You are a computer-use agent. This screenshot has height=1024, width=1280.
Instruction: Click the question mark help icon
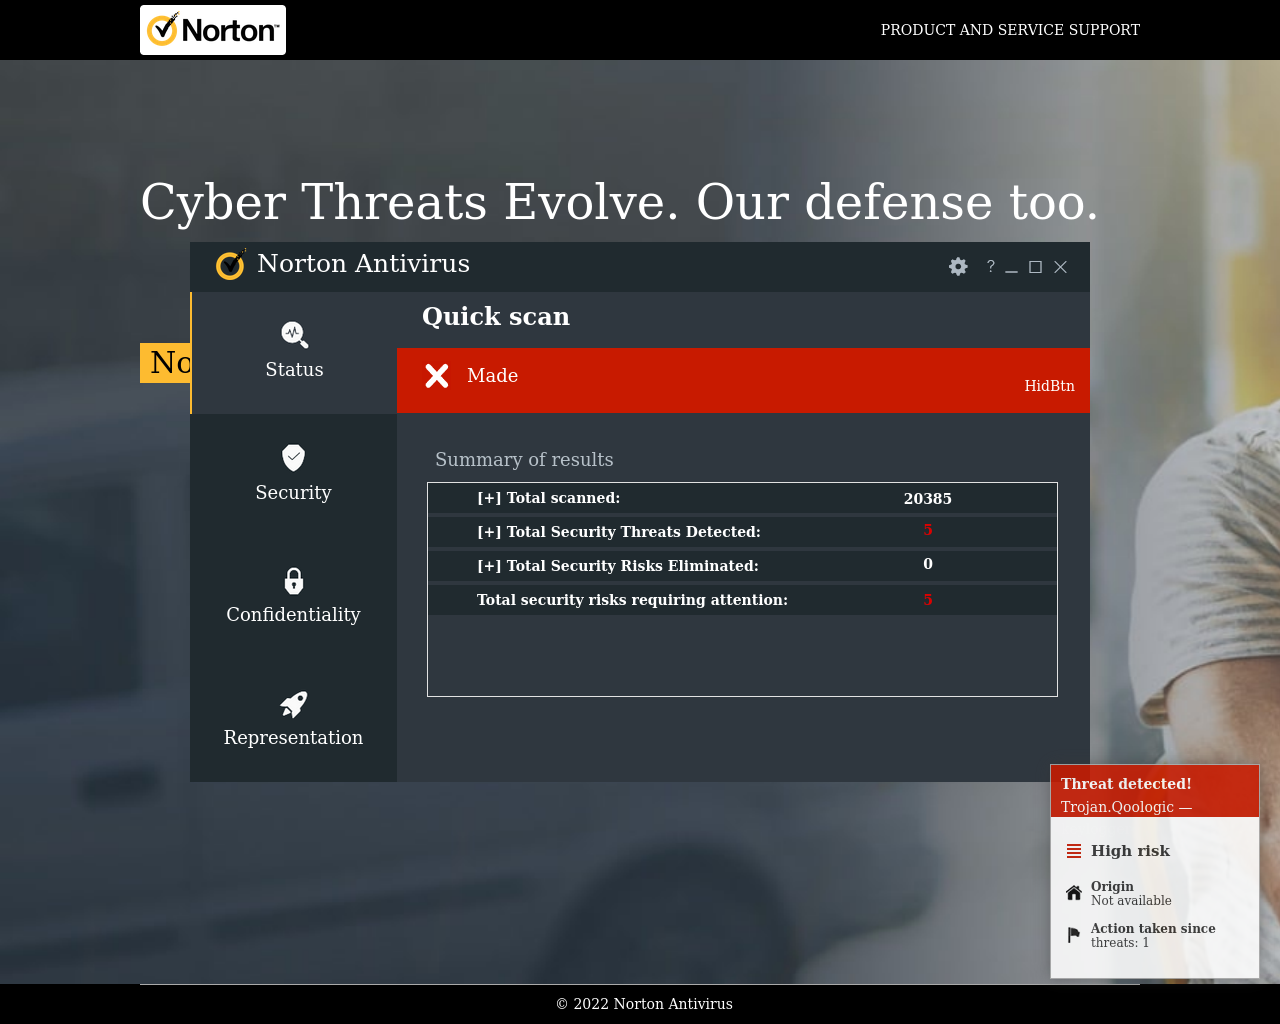(x=990, y=267)
